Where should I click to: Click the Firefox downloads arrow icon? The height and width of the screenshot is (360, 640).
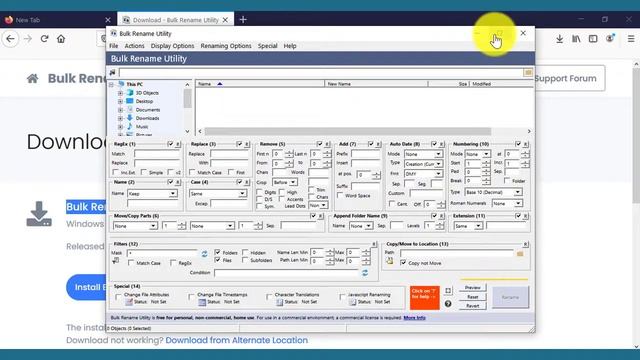click(560, 39)
